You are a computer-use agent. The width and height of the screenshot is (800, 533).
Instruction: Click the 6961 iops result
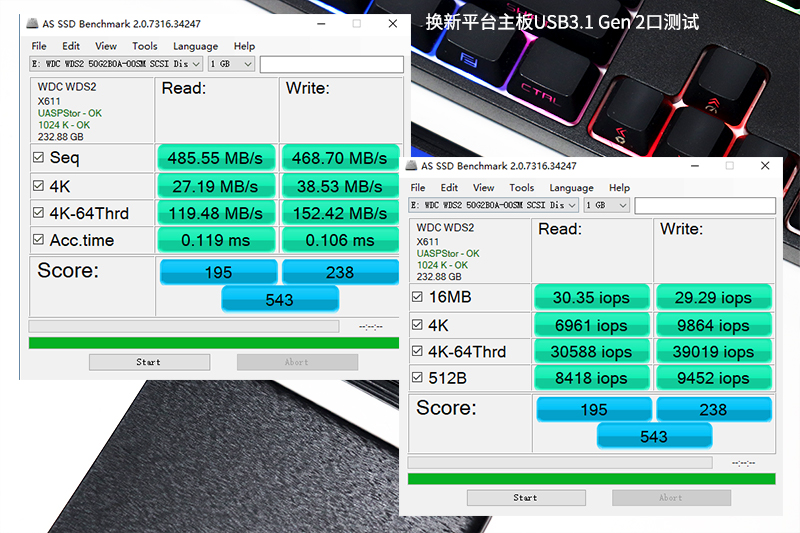pyautogui.click(x=592, y=325)
